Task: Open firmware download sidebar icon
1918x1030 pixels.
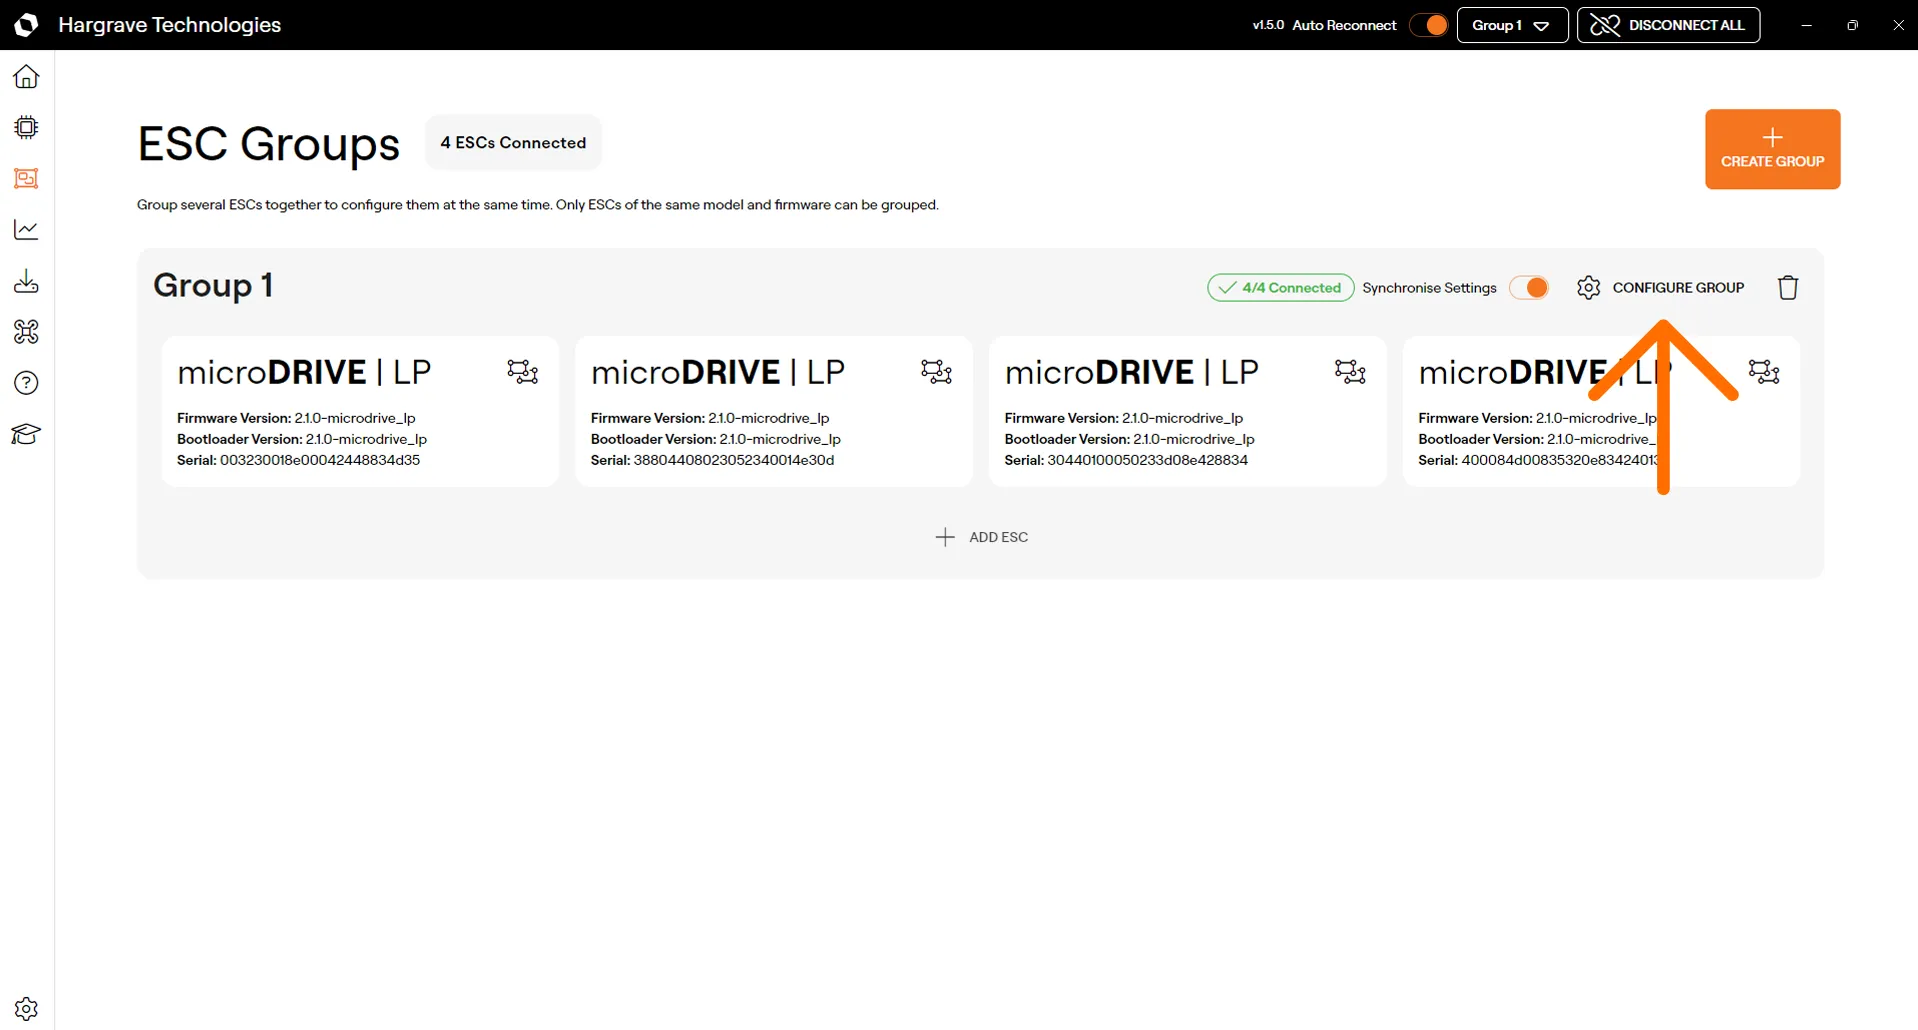Action: point(26,281)
